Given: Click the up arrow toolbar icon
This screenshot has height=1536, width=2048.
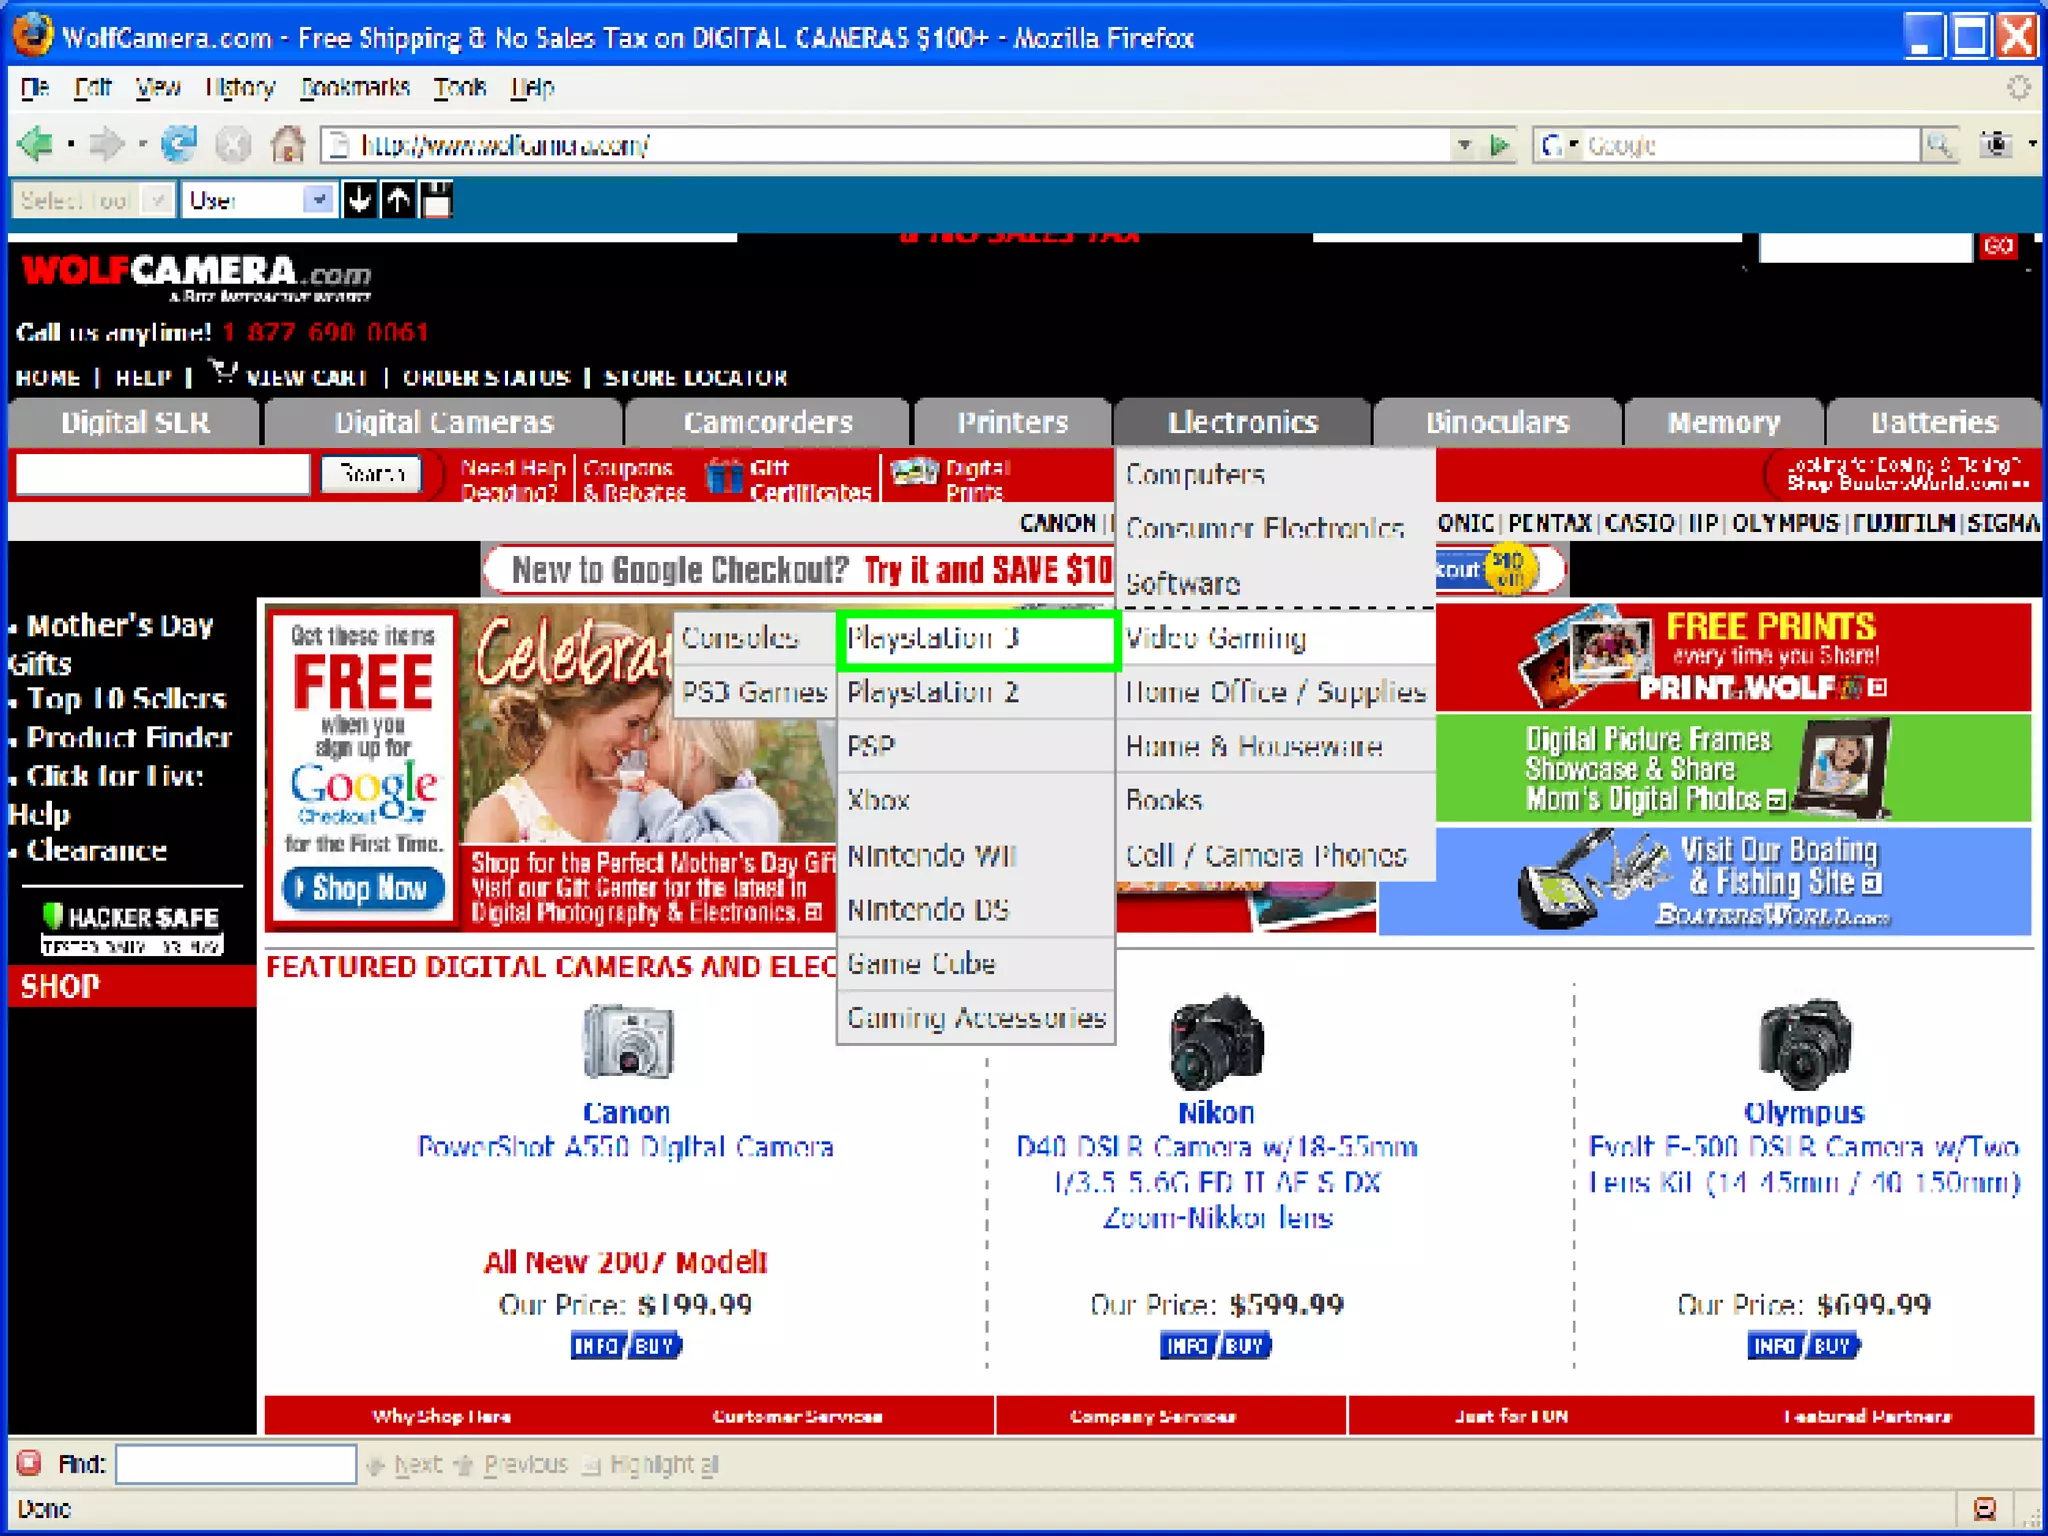Looking at the screenshot, I should [x=398, y=200].
